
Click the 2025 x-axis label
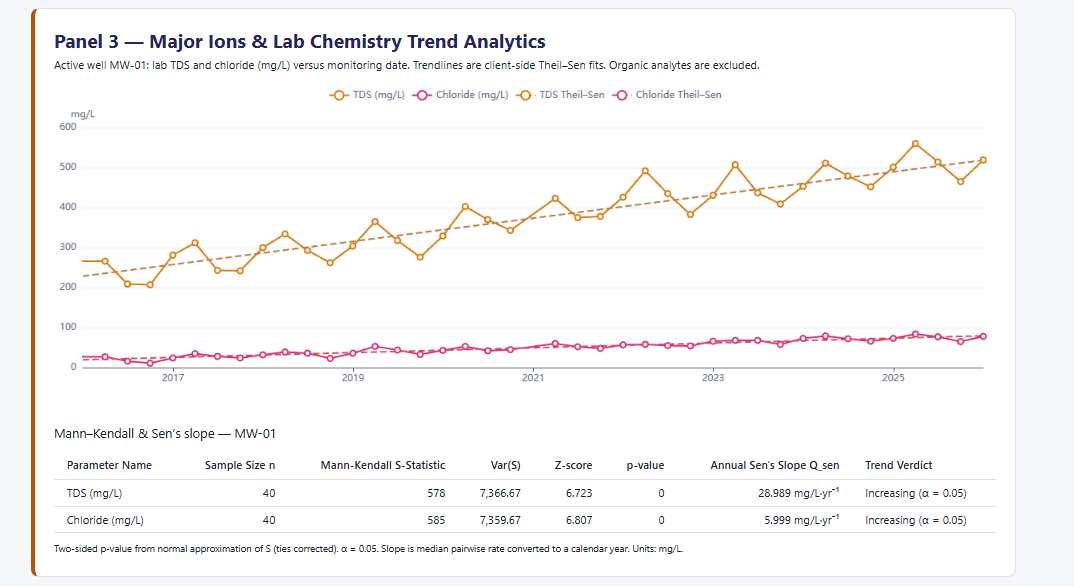point(893,378)
